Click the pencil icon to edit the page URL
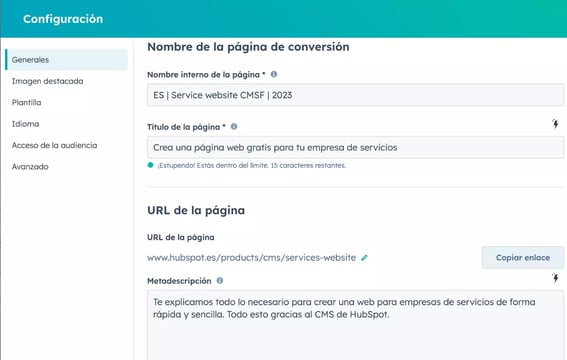The height and width of the screenshot is (360, 567). coord(364,258)
